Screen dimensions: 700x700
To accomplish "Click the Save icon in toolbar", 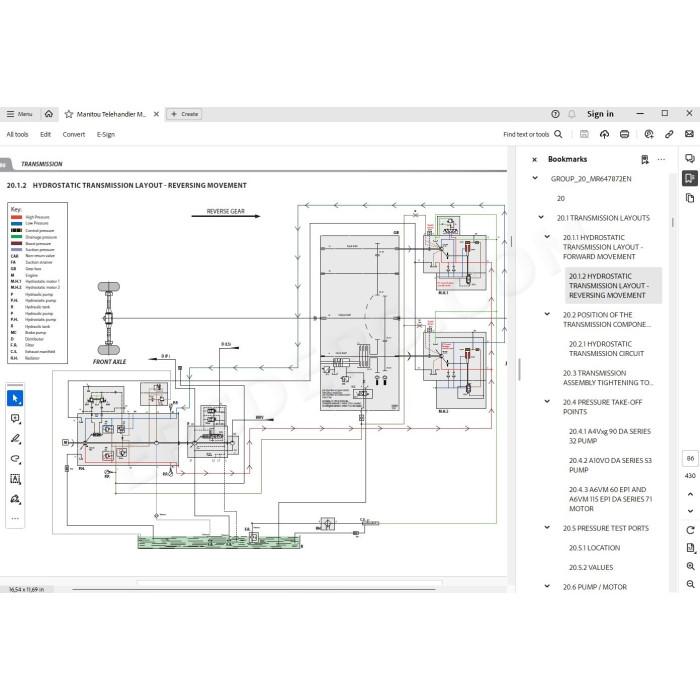I will (x=584, y=134).
